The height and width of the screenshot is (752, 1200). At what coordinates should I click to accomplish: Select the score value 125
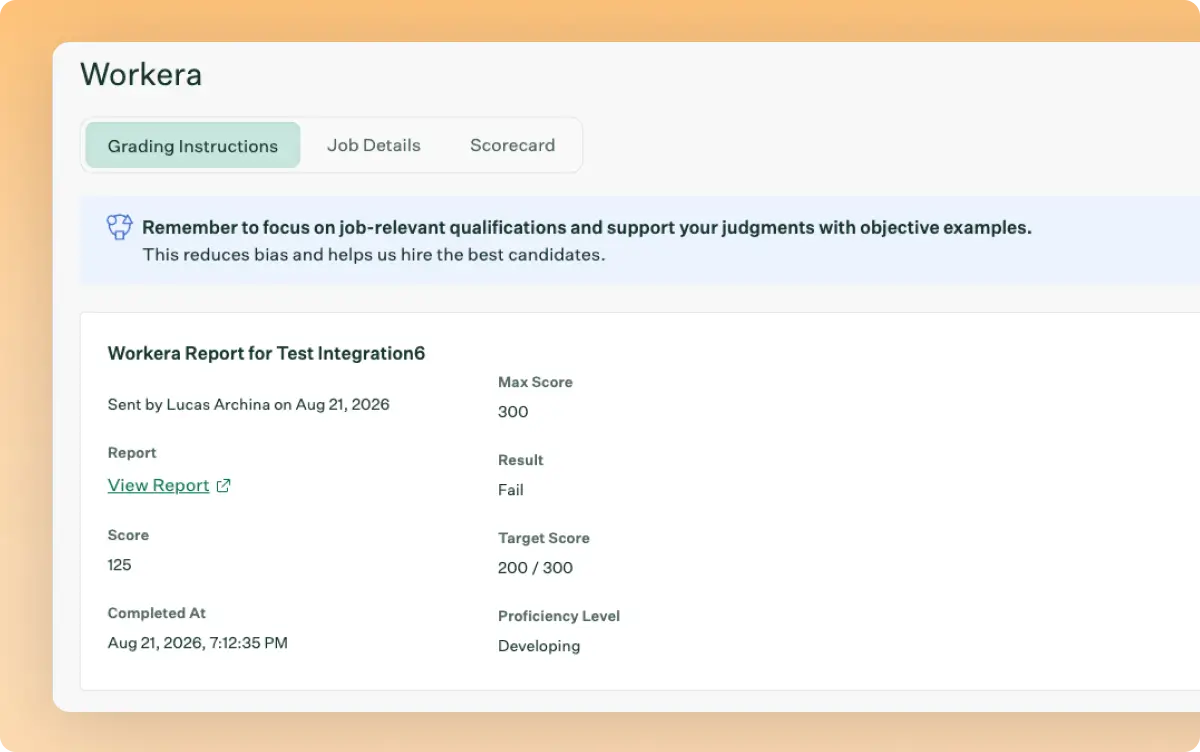tap(119, 565)
